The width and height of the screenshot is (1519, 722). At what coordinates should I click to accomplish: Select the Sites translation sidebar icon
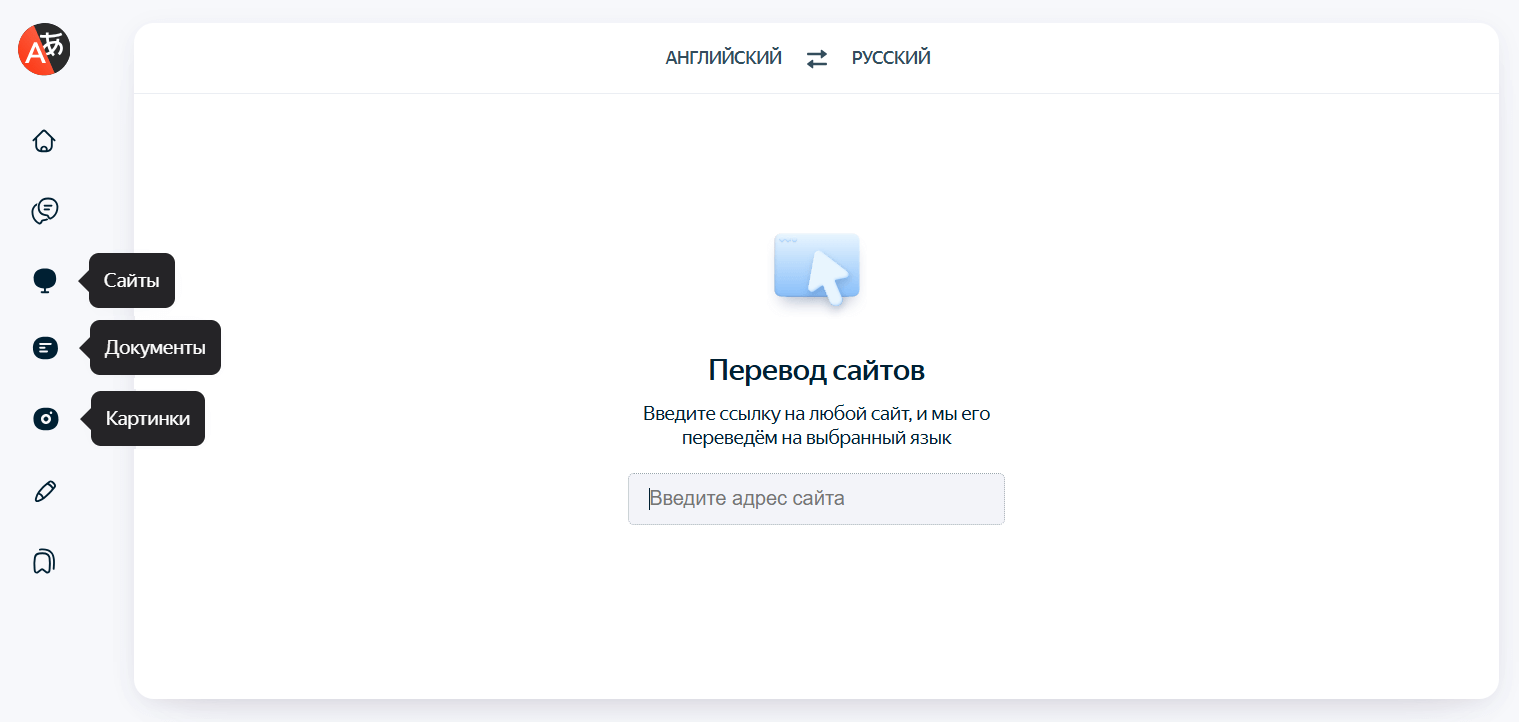[x=44, y=281]
